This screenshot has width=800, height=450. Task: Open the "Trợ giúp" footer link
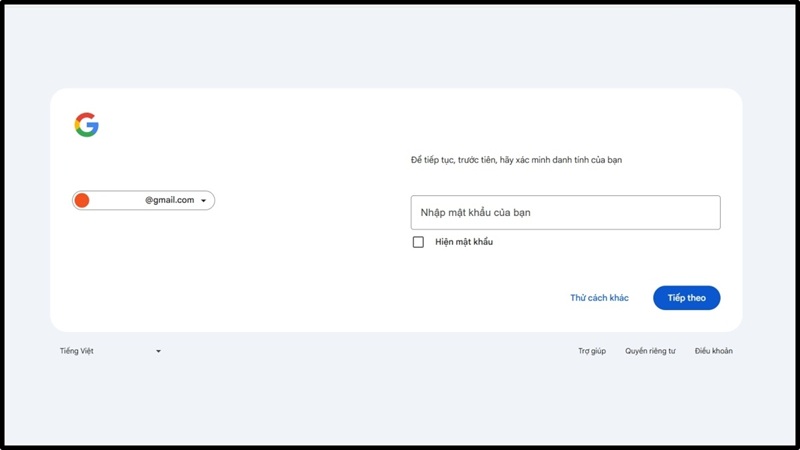tap(591, 351)
